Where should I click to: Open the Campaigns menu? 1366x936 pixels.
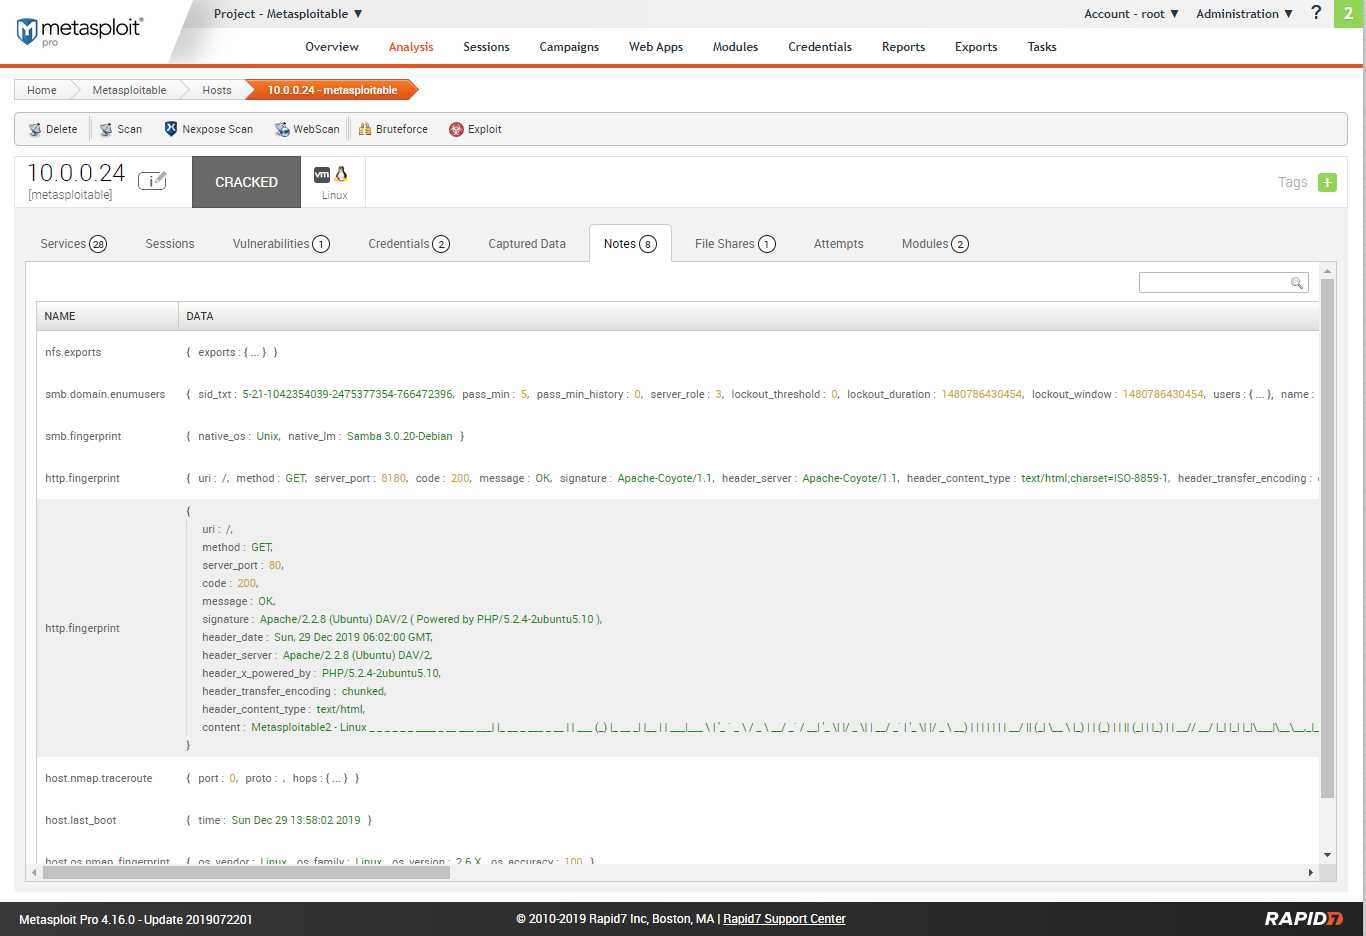pos(569,47)
